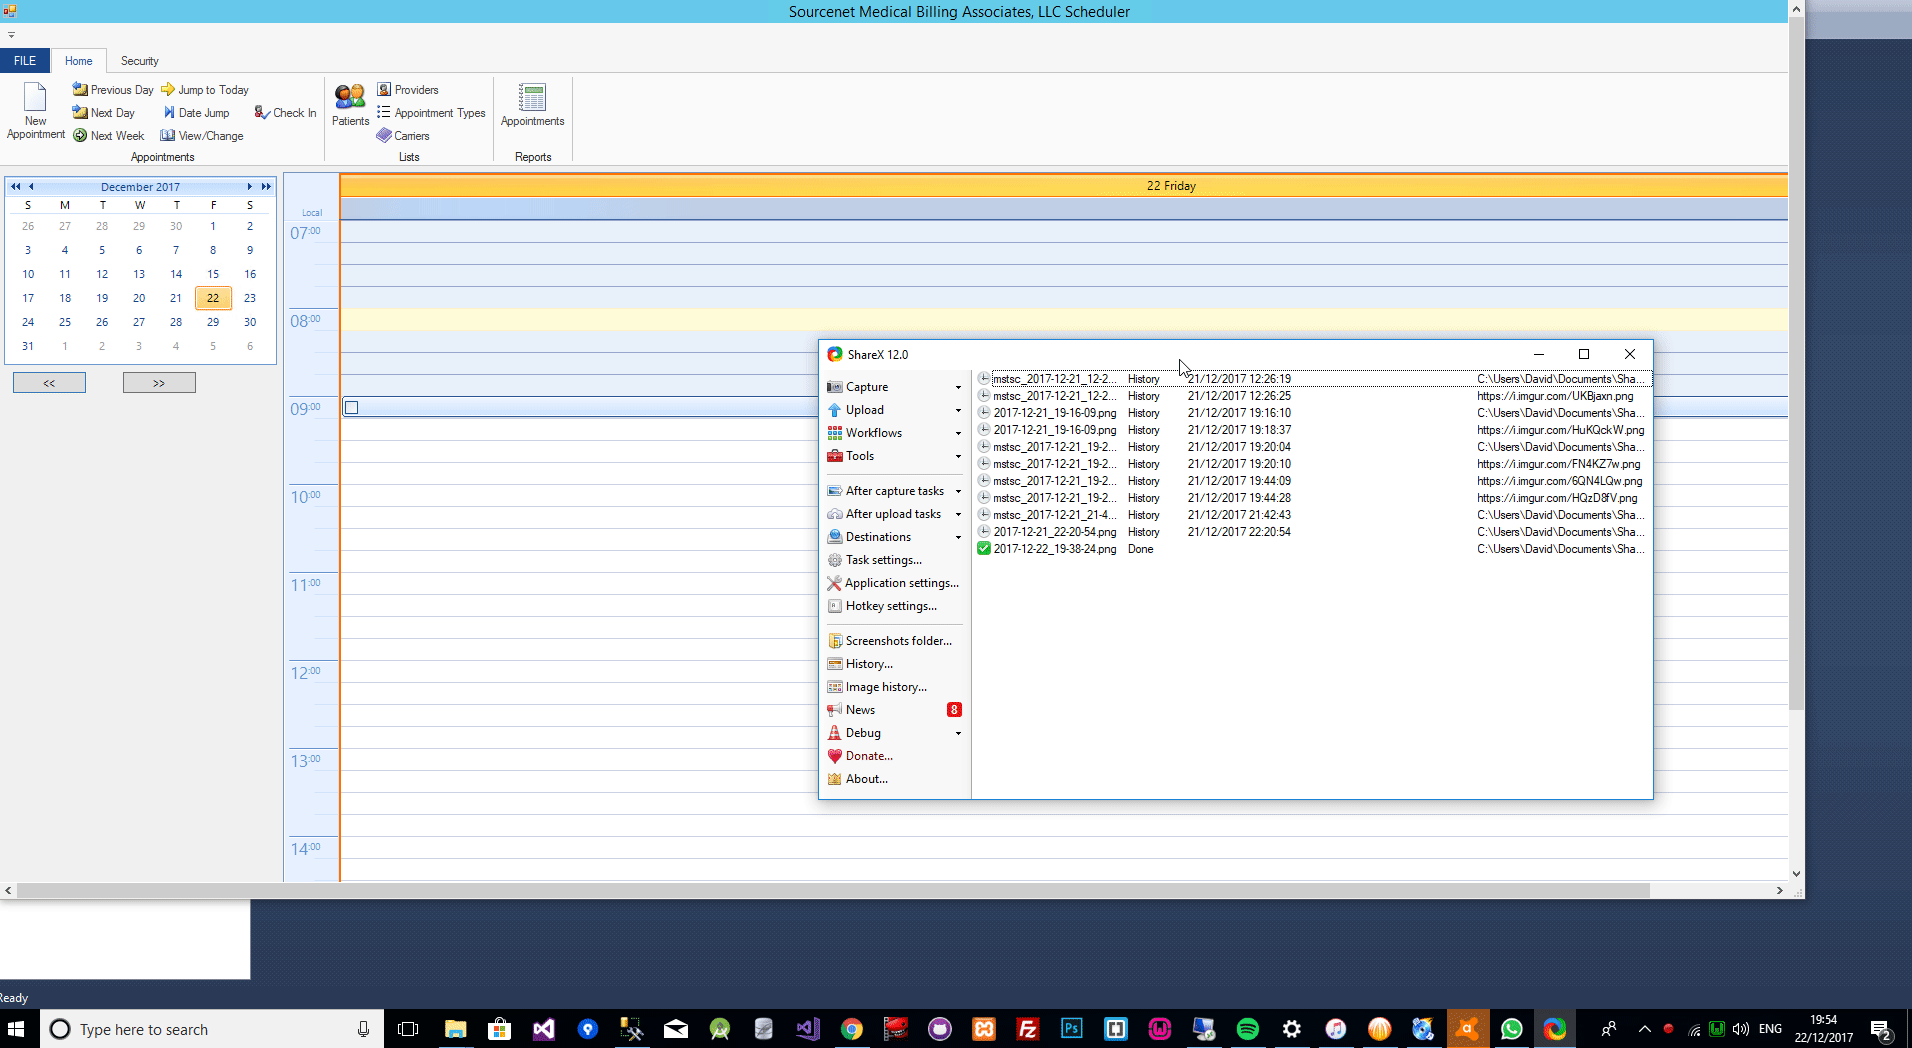The width and height of the screenshot is (1912, 1048).
Task: Open Task View on the taskbar
Action: pos(408,1029)
